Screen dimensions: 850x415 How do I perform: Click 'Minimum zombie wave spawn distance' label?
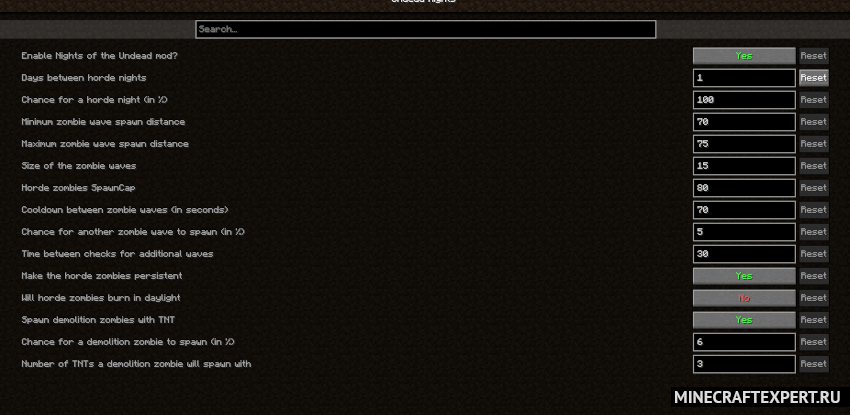pyautogui.click(x=103, y=122)
